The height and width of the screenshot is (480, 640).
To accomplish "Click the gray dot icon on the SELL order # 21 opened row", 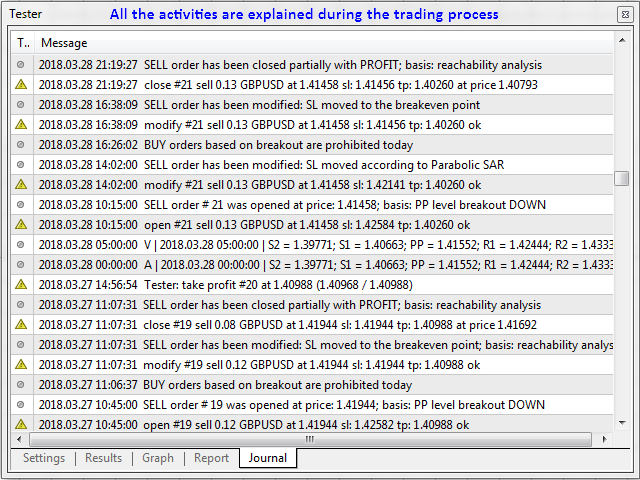I will tap(20, 204).
